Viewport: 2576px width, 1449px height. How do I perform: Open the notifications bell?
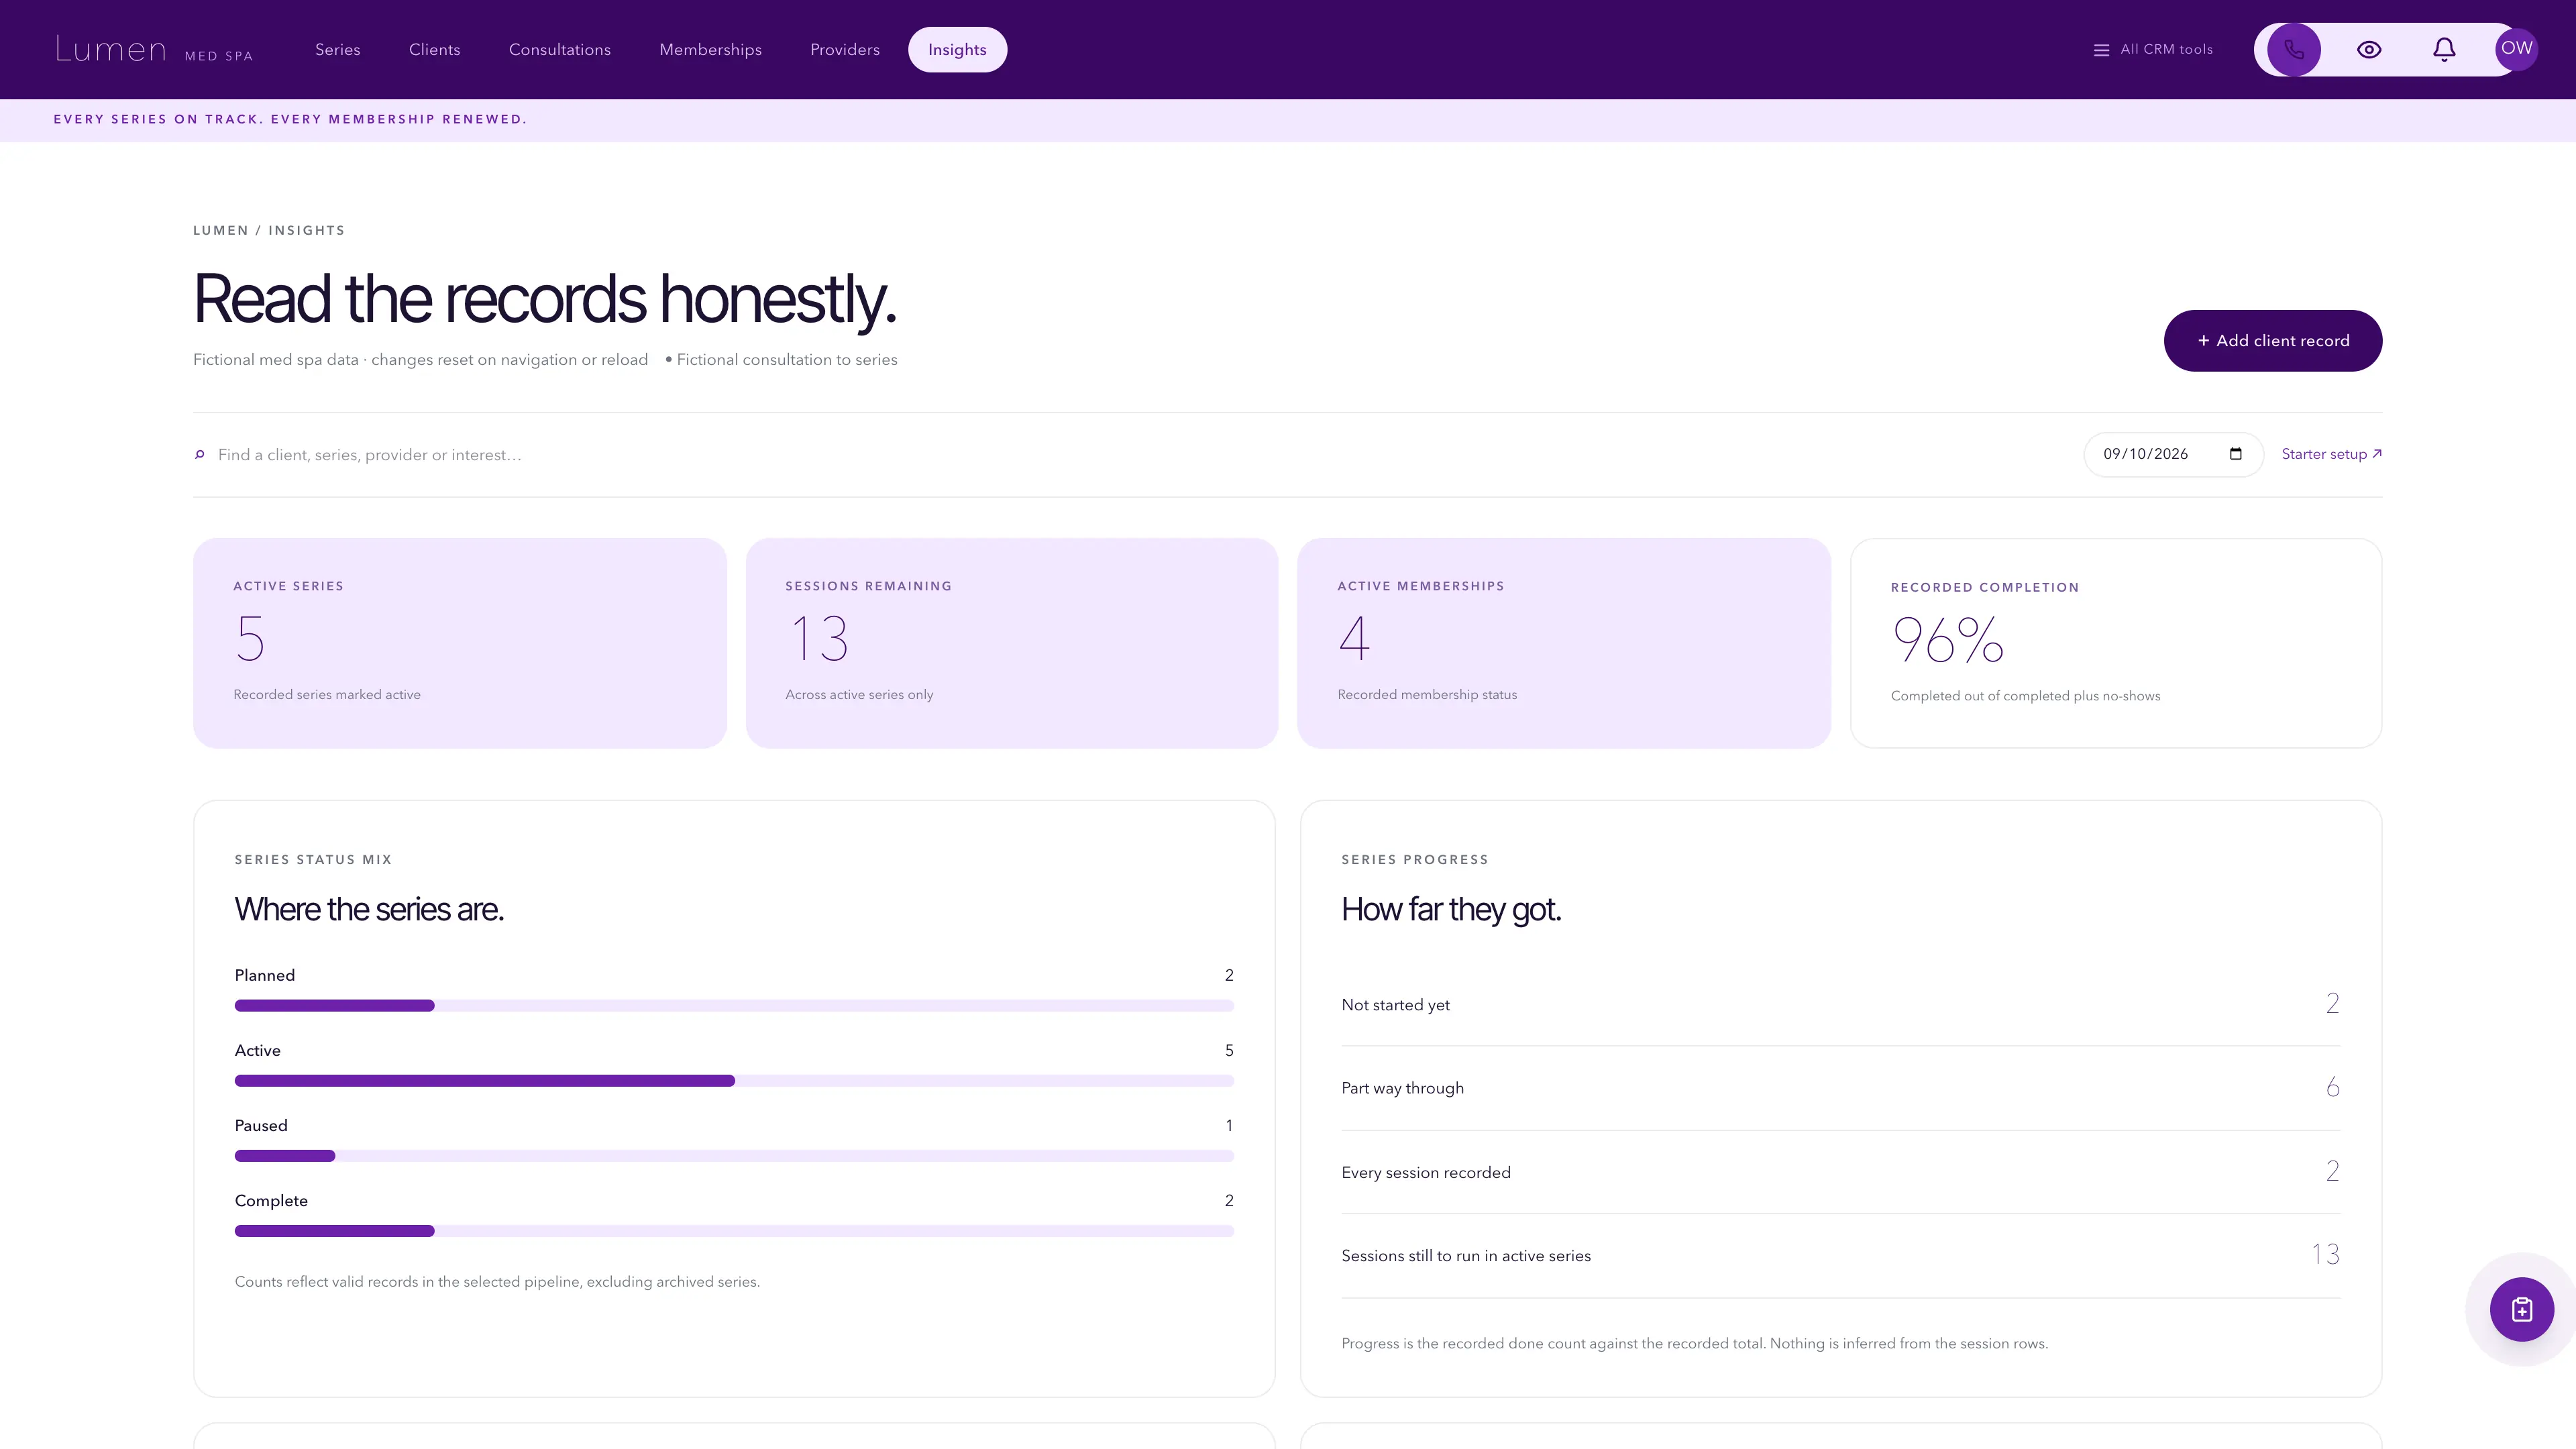2444,49
